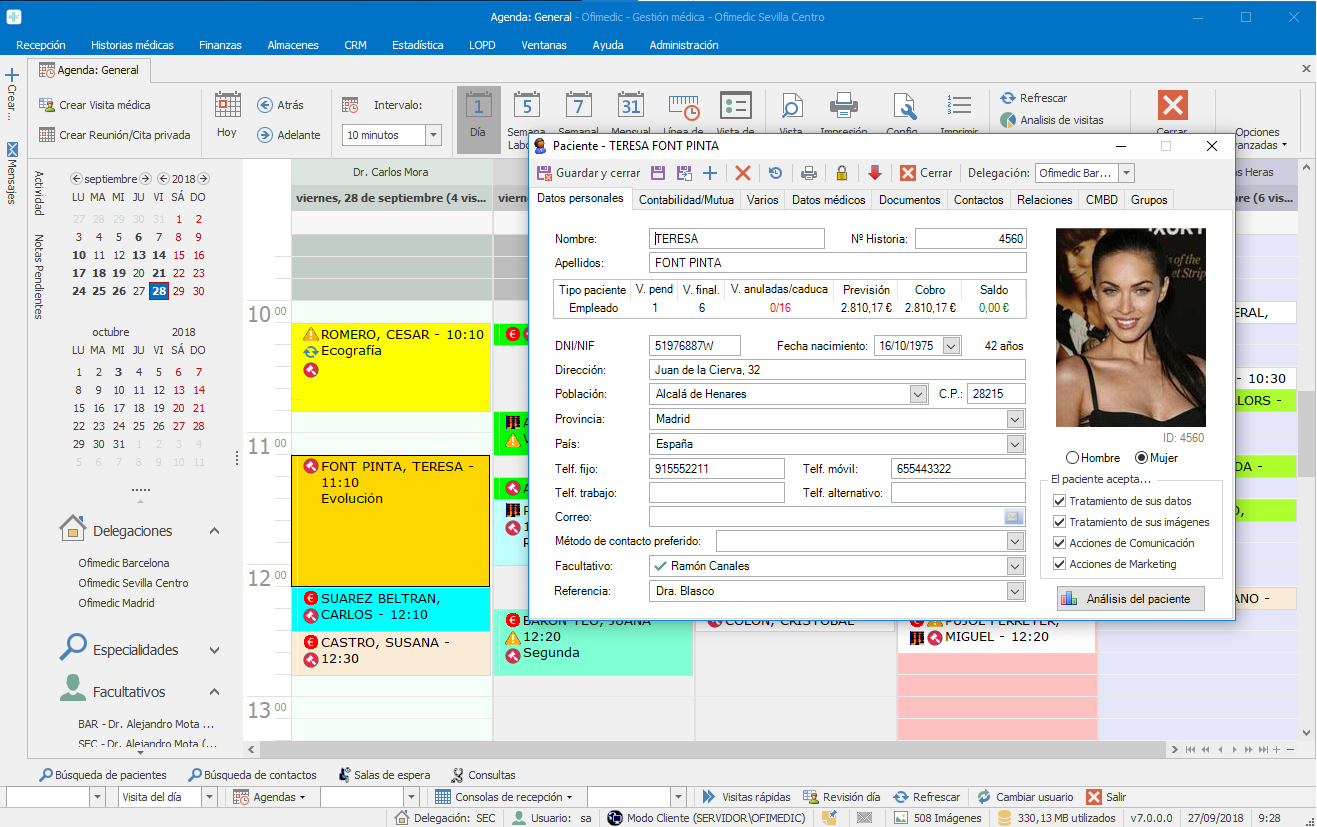This screenshot has height=827, width=1317.
Task: Click Análisis del paciente button
Action: pyautogui.click(x=1130, y=599)
